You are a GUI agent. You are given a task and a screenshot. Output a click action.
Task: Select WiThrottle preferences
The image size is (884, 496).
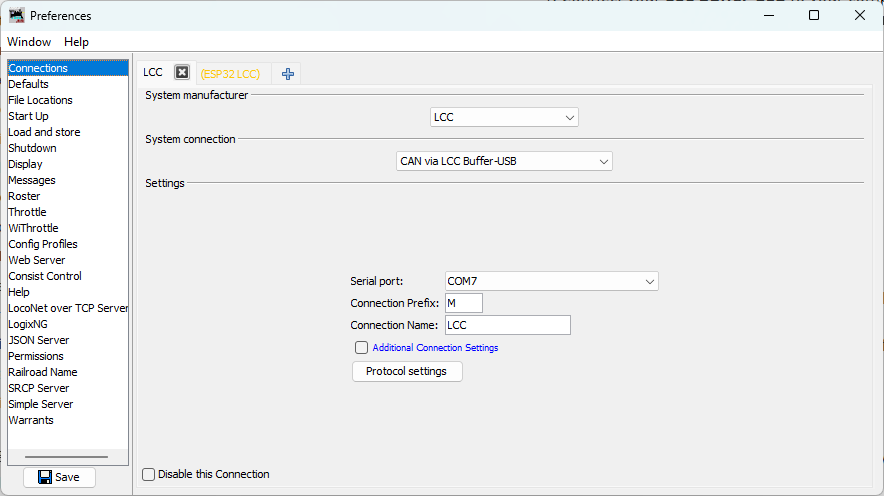68,228
